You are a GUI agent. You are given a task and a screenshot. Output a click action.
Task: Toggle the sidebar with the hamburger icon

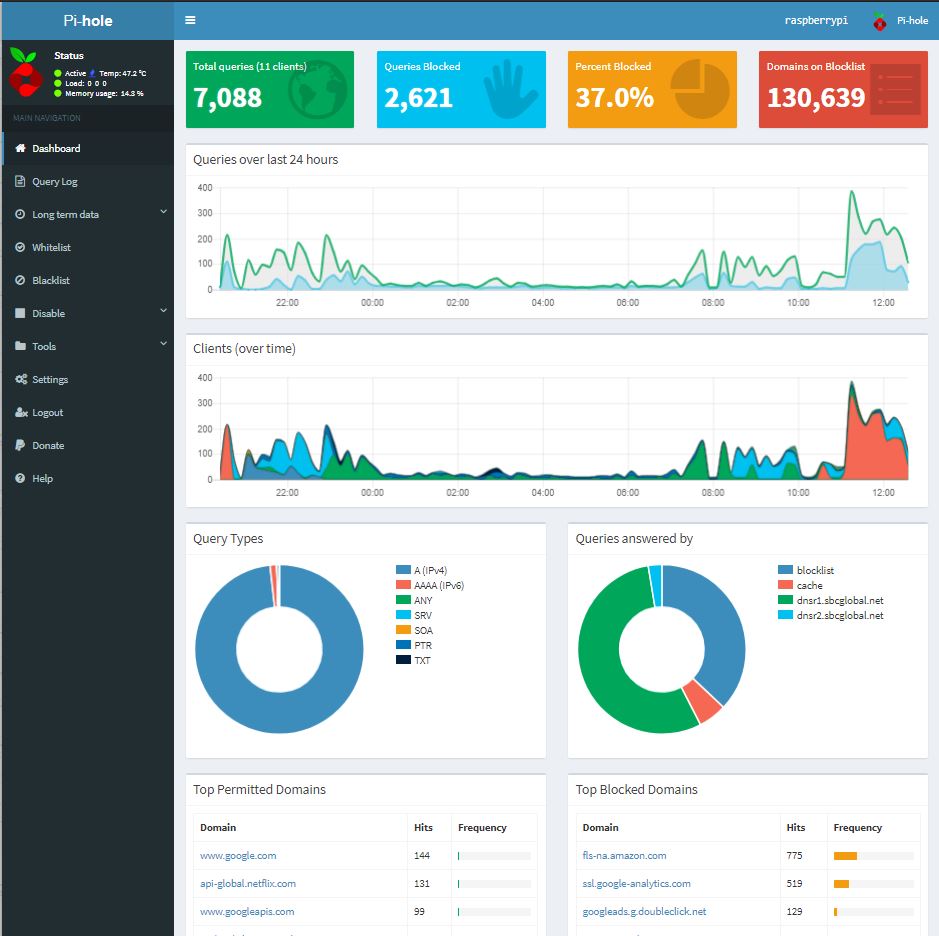189,19
